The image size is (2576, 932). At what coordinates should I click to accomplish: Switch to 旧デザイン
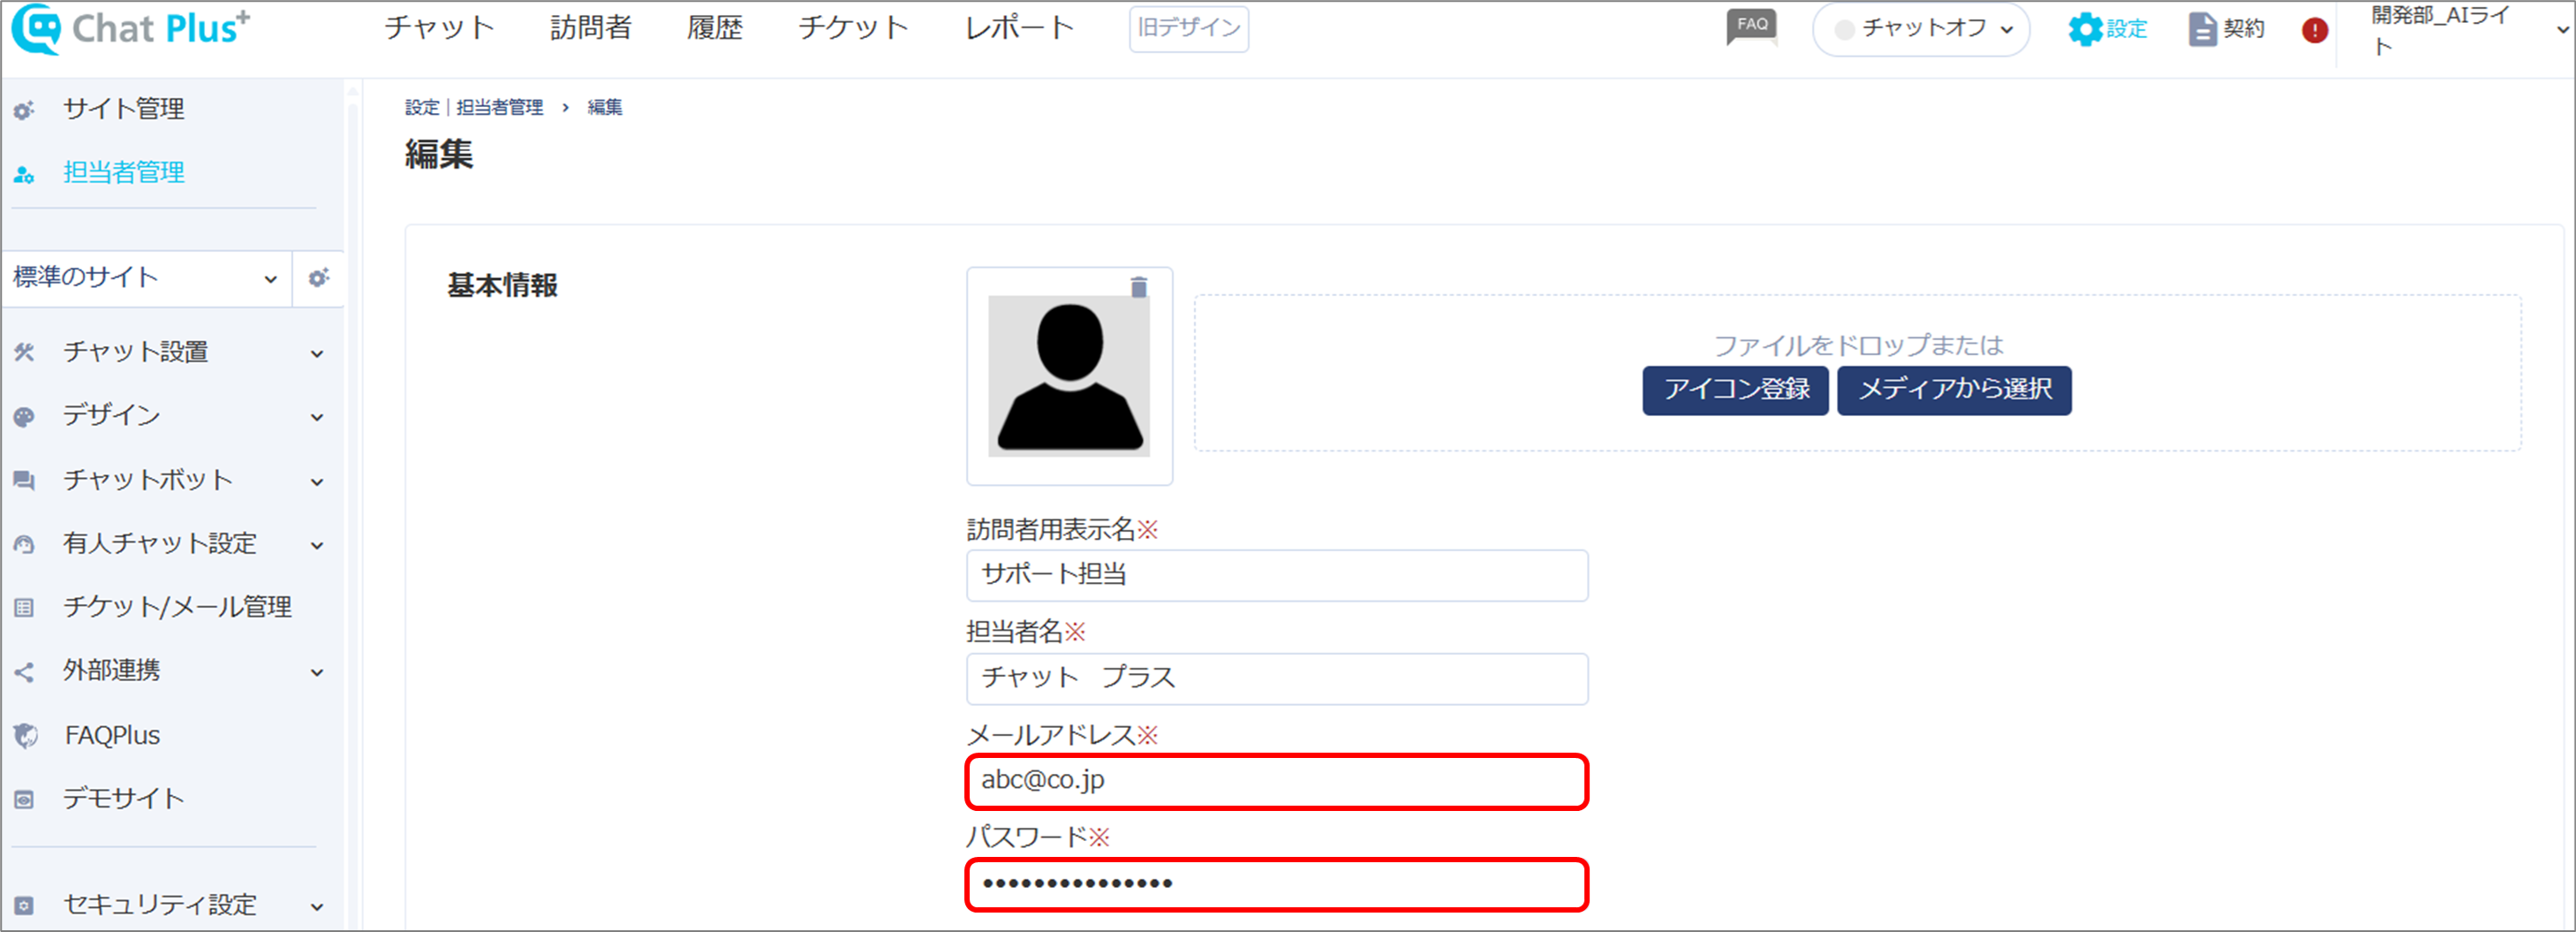click(1188, 28)
